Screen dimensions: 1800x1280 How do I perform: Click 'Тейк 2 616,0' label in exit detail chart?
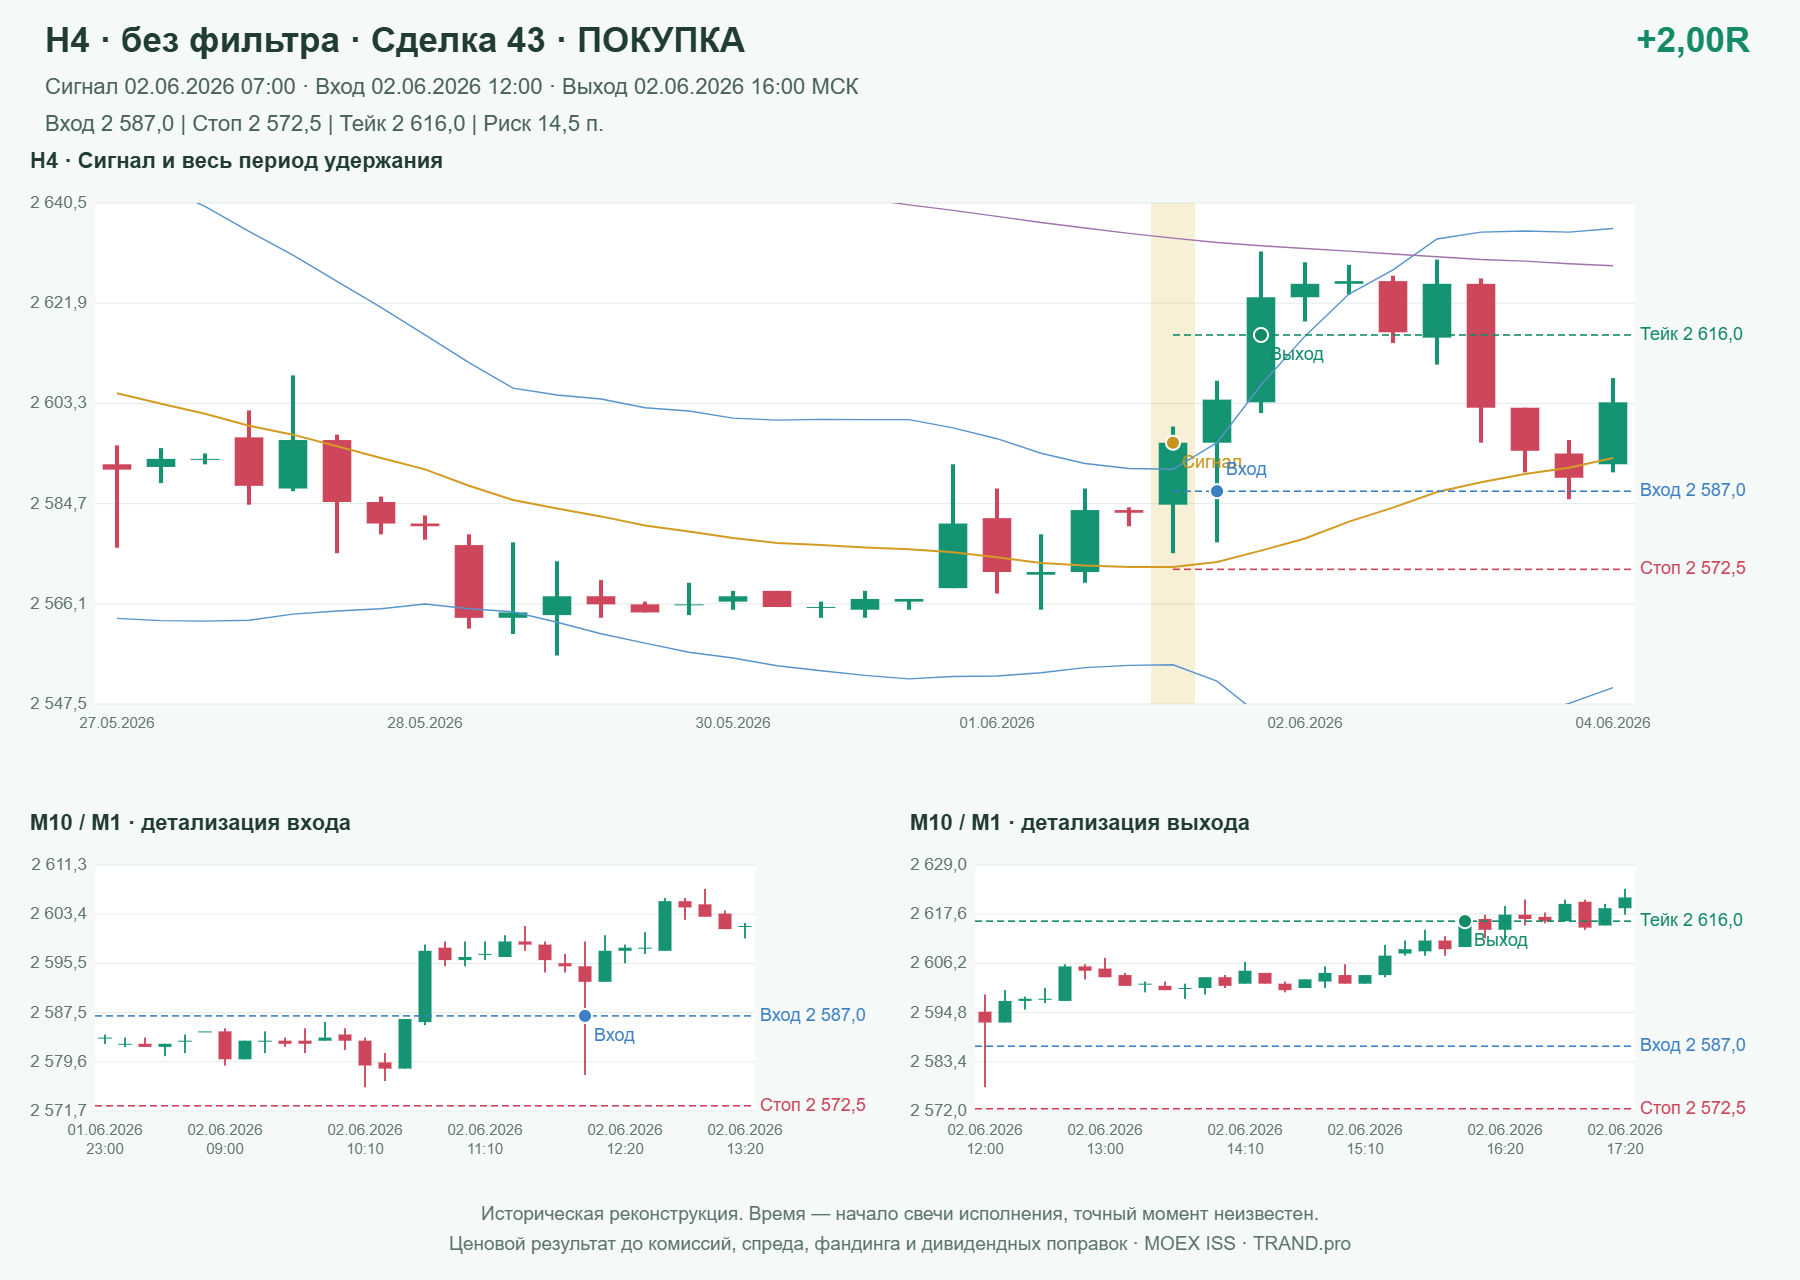[x=1691, y=920]
